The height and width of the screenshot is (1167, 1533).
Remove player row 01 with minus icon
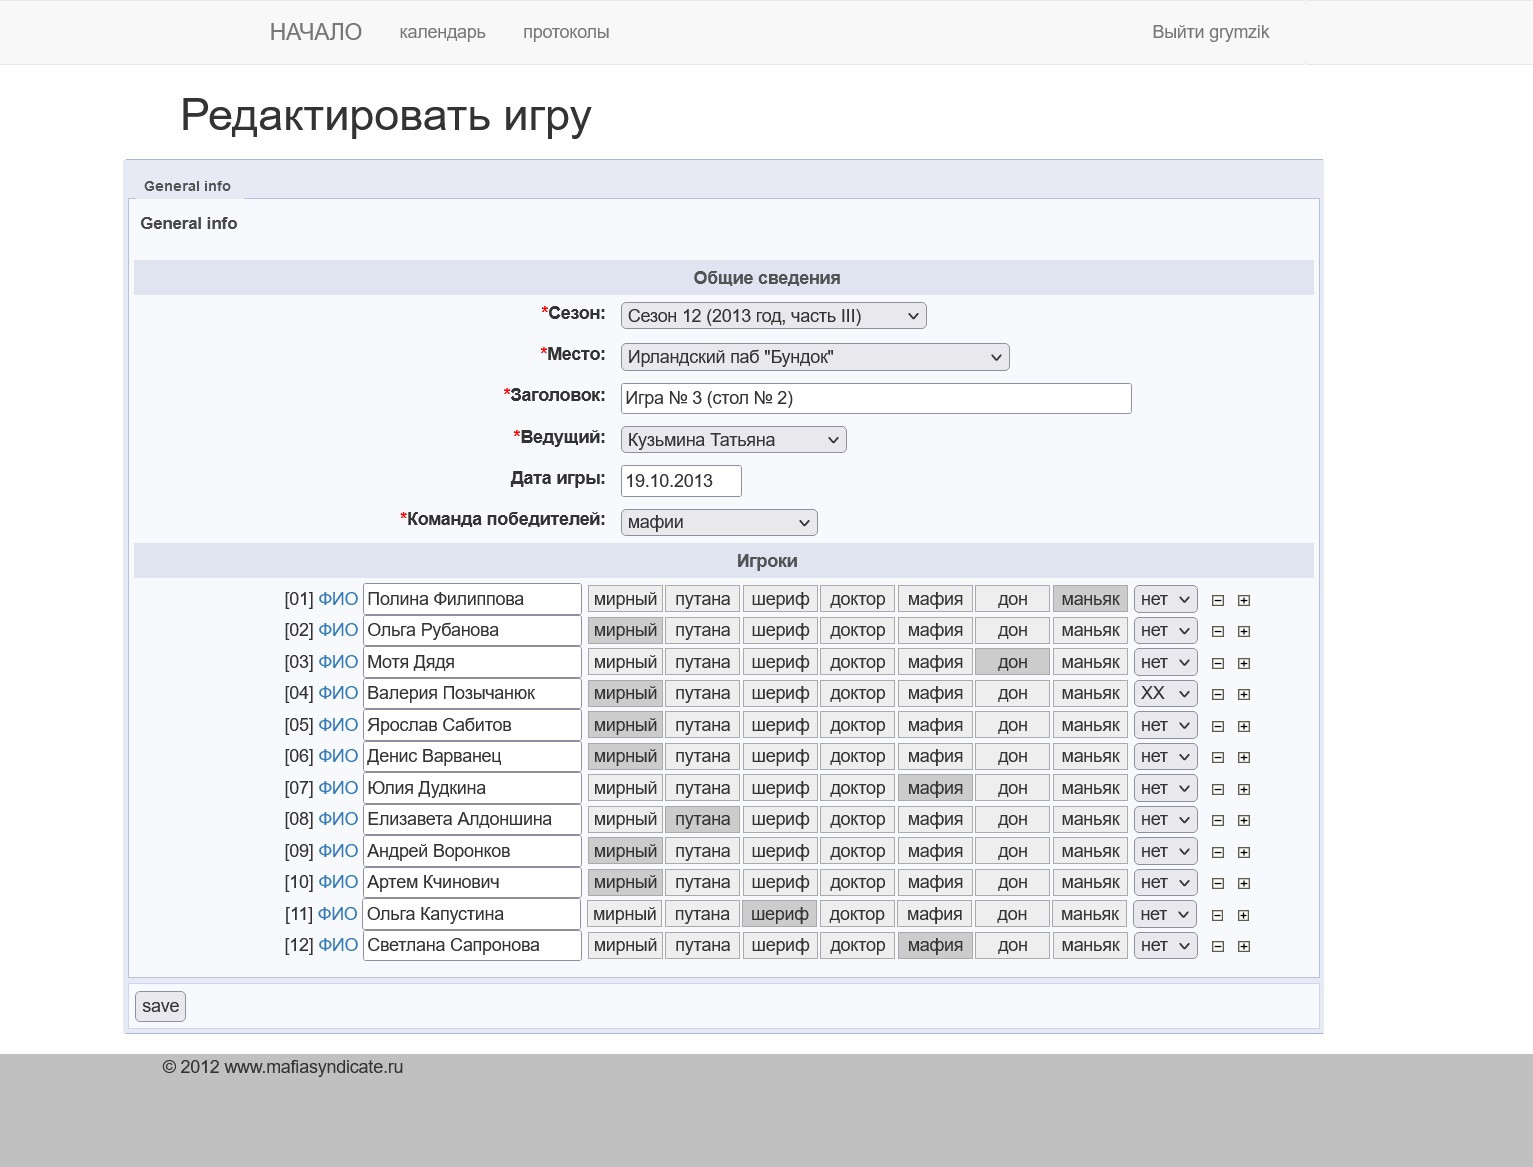click(1218, 600)
